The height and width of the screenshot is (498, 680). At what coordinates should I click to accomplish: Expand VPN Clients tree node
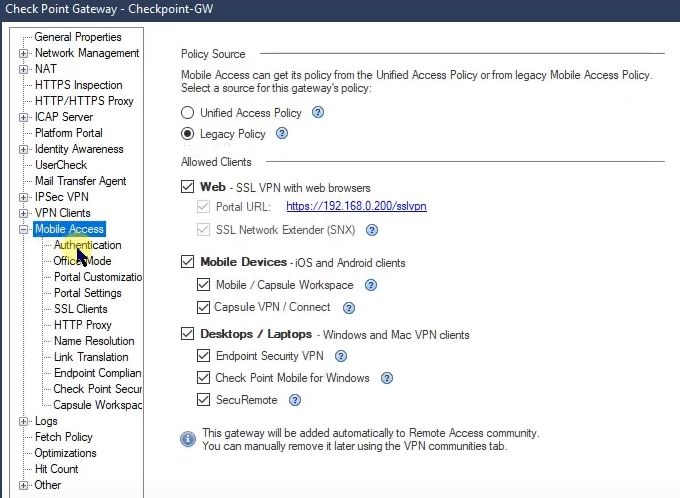pos(23,213)
